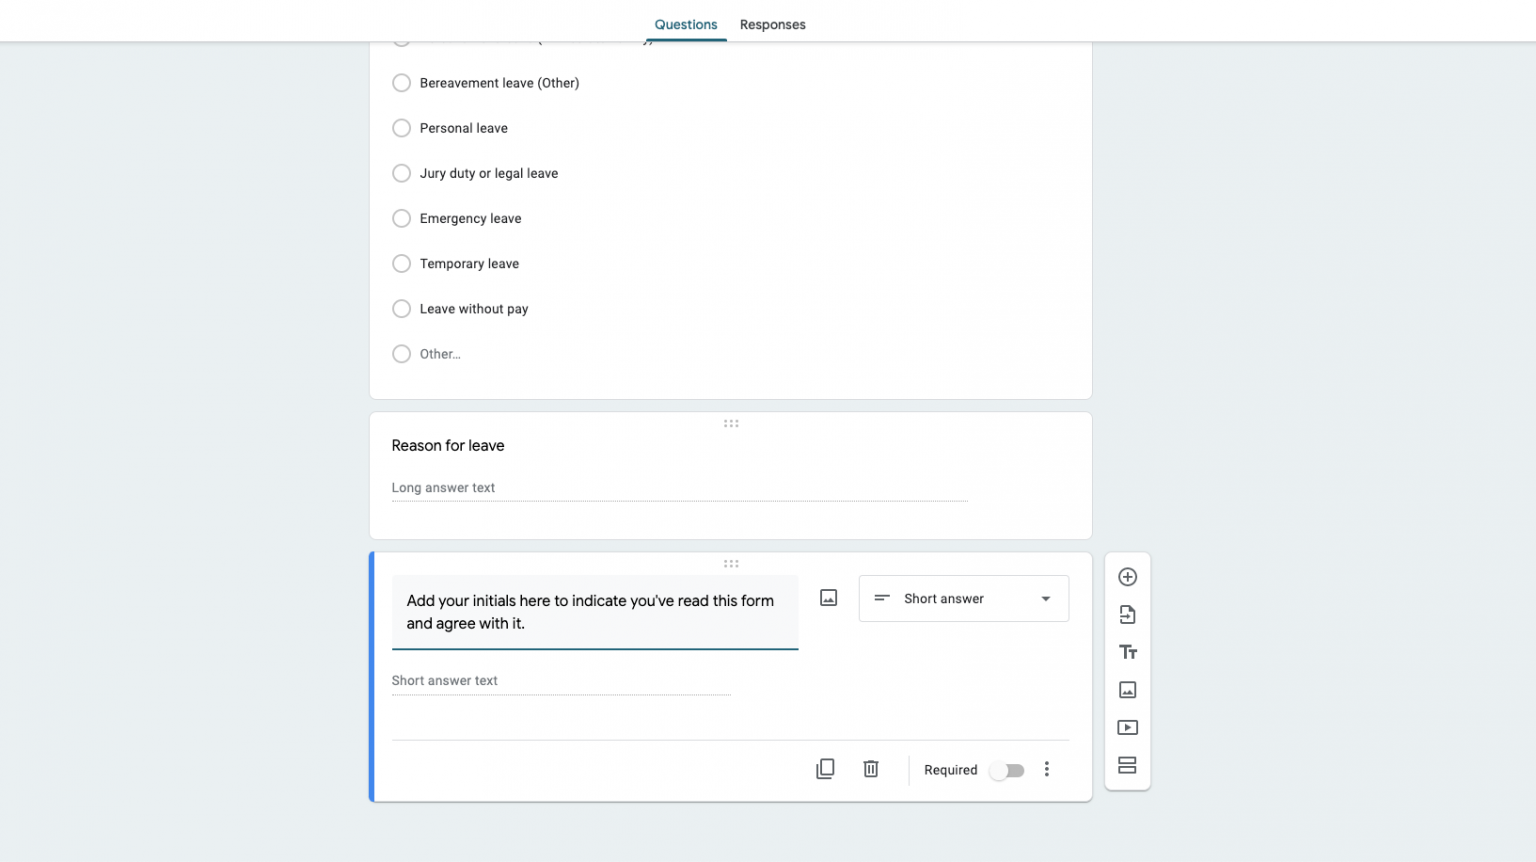Screen dimensions: 1536x862
Task: Open the Short answer type dropdown
Action: coord(963,598)
